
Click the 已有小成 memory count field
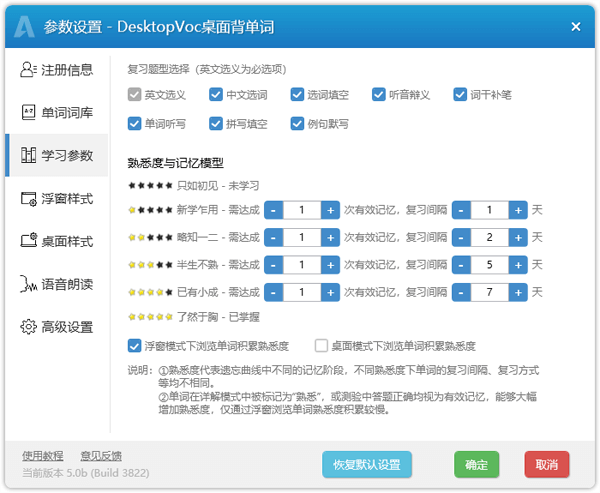(x=302, y=292)
